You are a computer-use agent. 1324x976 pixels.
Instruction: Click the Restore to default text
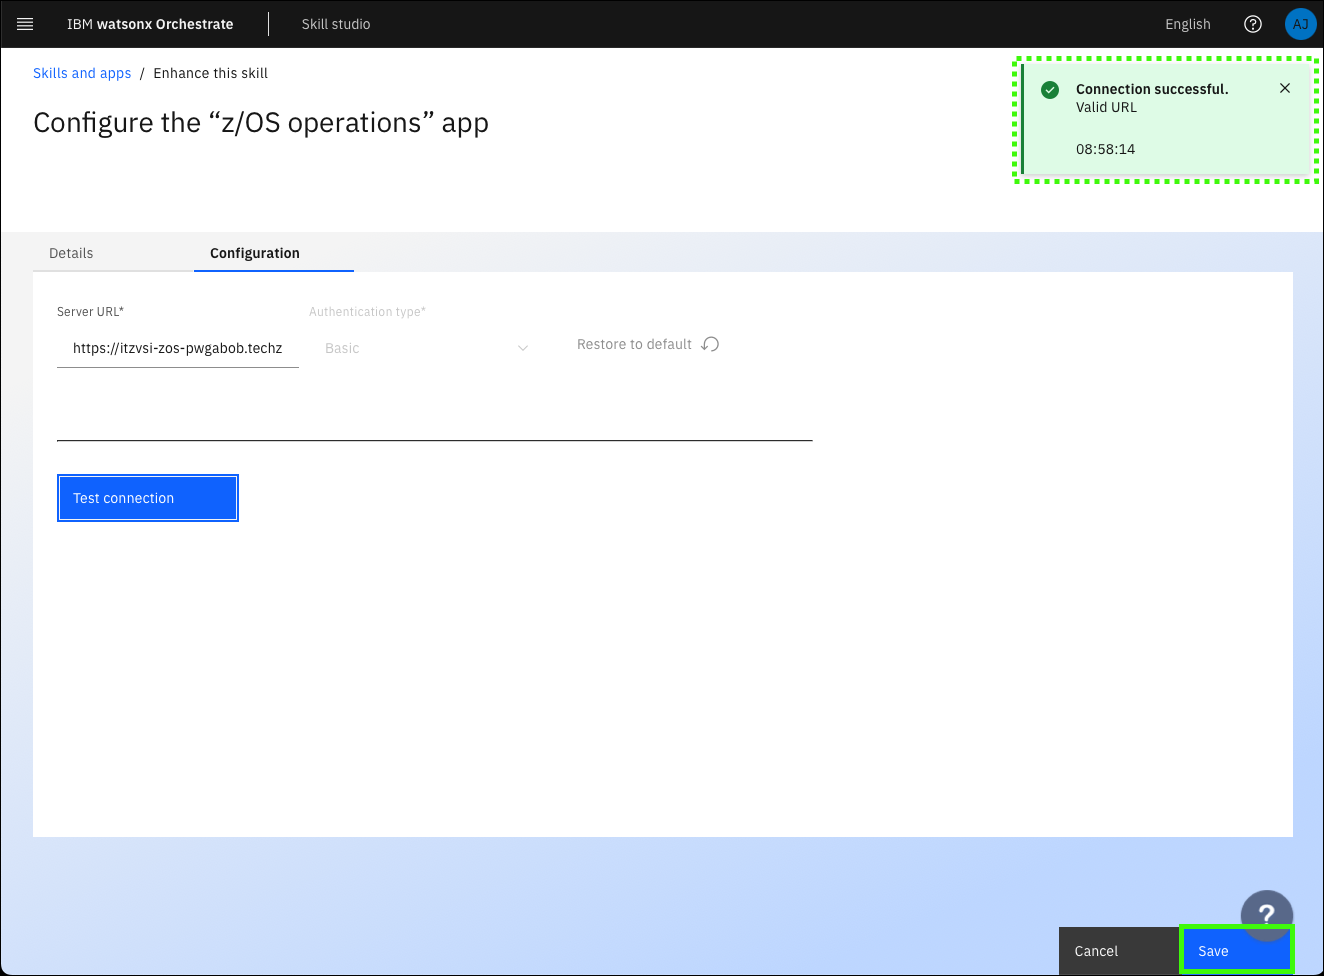click(634, 344)
